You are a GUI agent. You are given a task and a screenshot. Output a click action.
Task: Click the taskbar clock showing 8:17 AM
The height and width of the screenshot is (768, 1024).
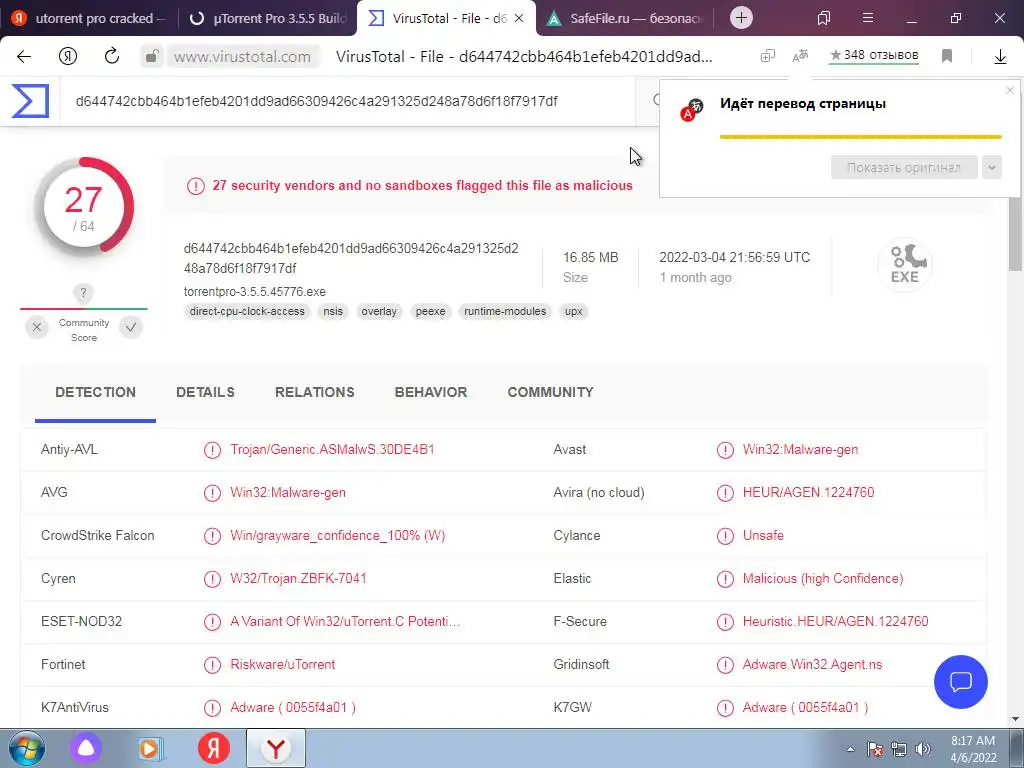tap(972, 749)
